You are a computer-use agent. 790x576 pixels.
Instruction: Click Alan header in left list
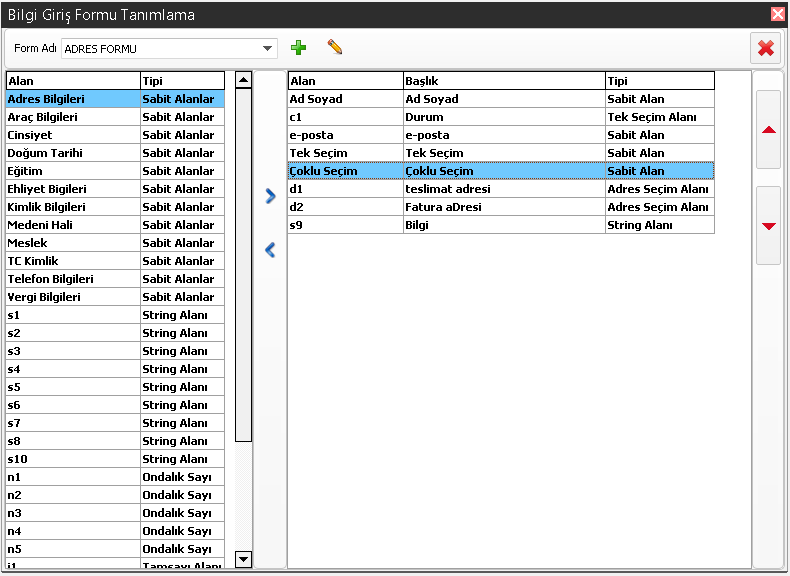coord(73,81)
